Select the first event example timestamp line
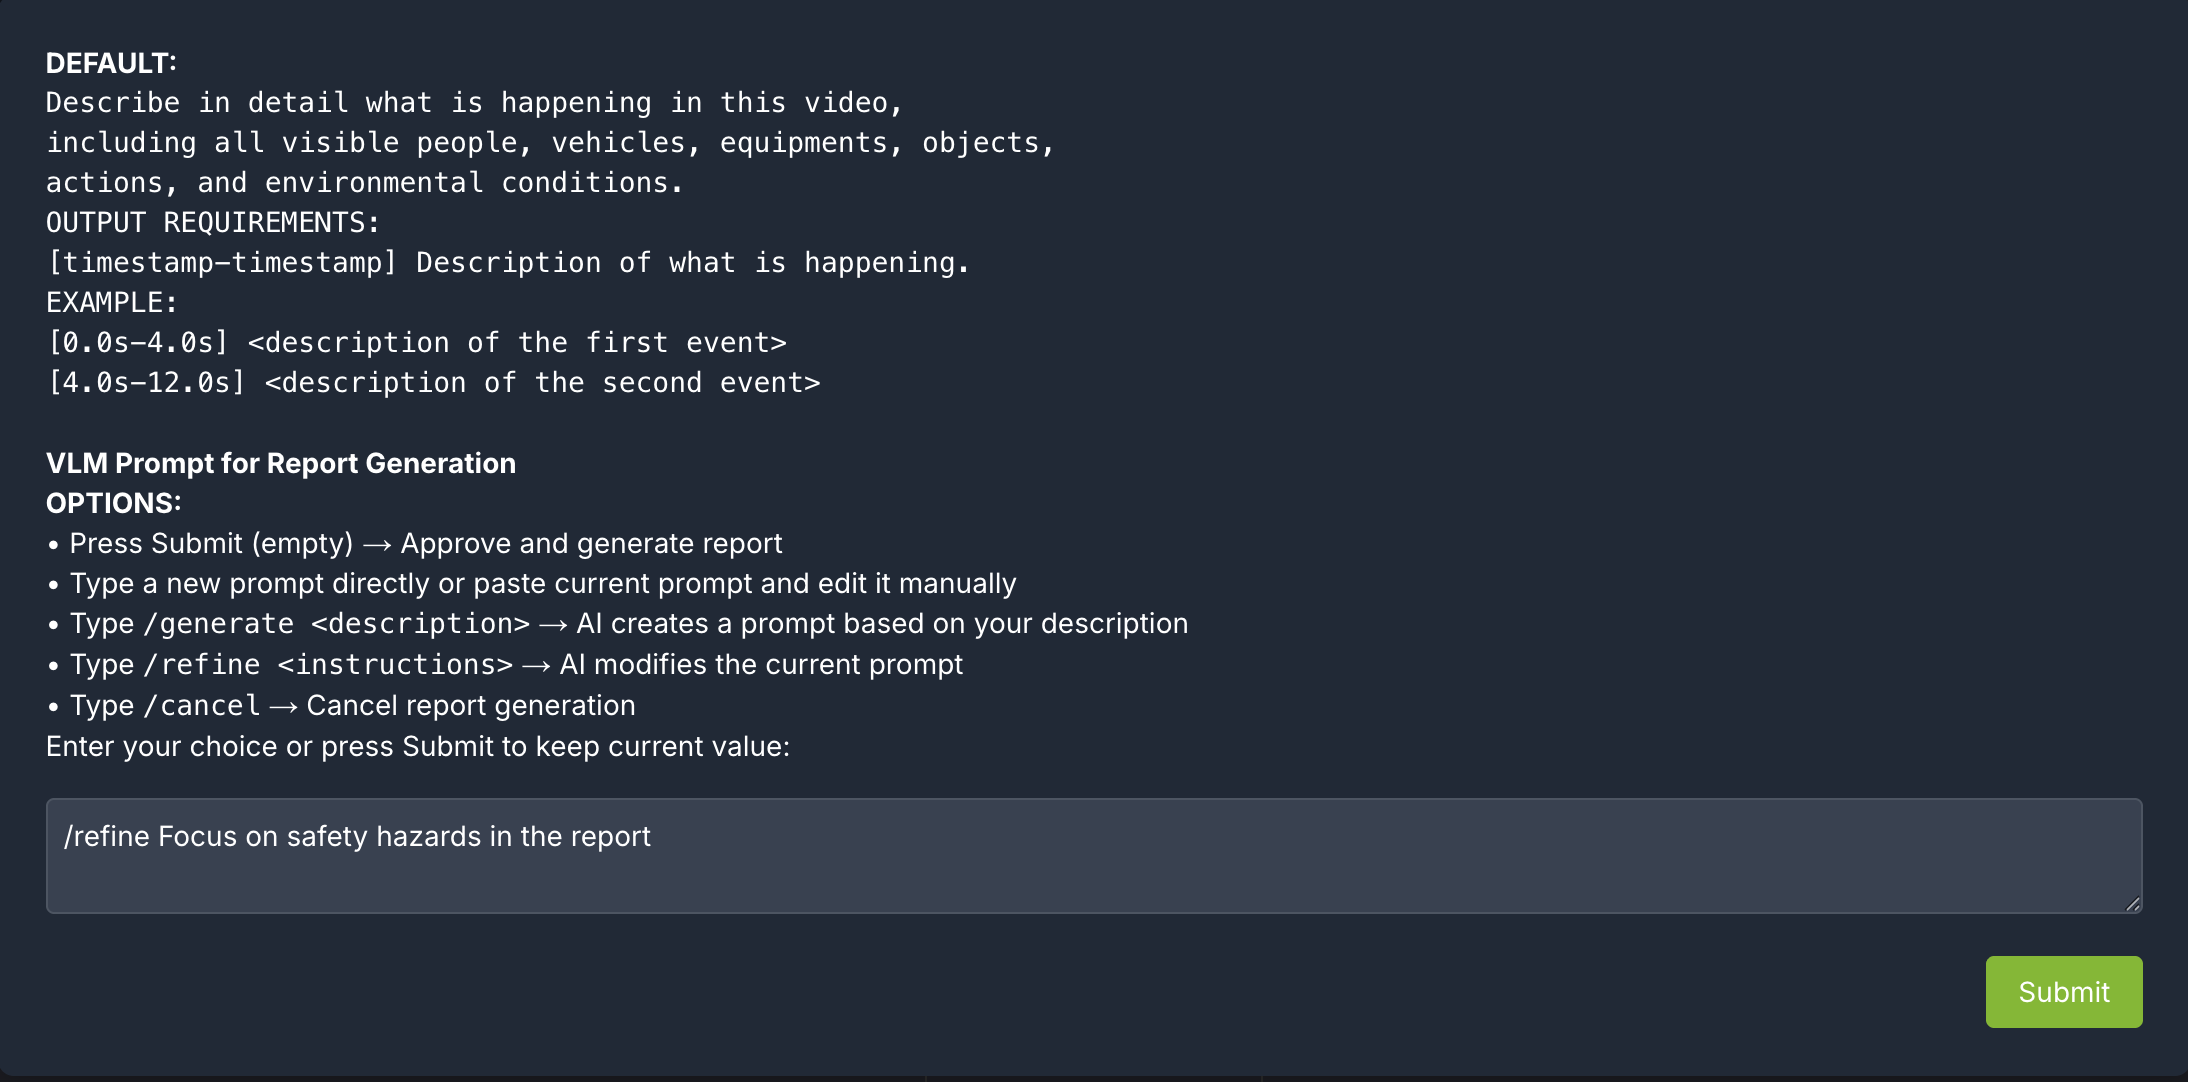The width and height of the screenshot is (2188, 1082). (x=416, y=341)
